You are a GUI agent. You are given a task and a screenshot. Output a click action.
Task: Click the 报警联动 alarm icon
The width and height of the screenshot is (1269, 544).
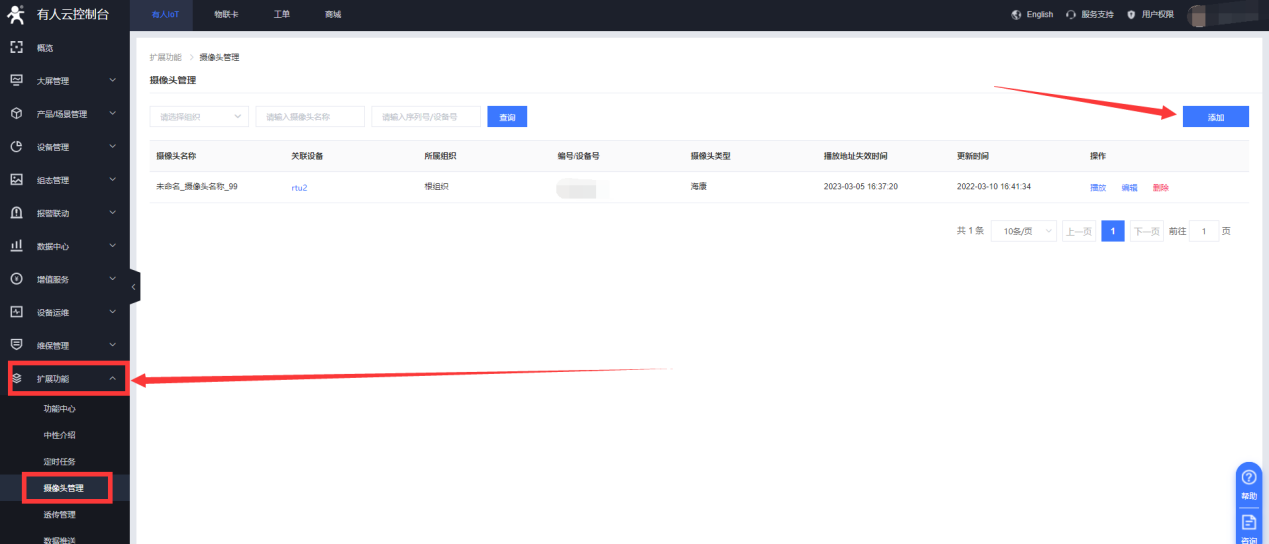pyautogui.click(x=16, y=213)
